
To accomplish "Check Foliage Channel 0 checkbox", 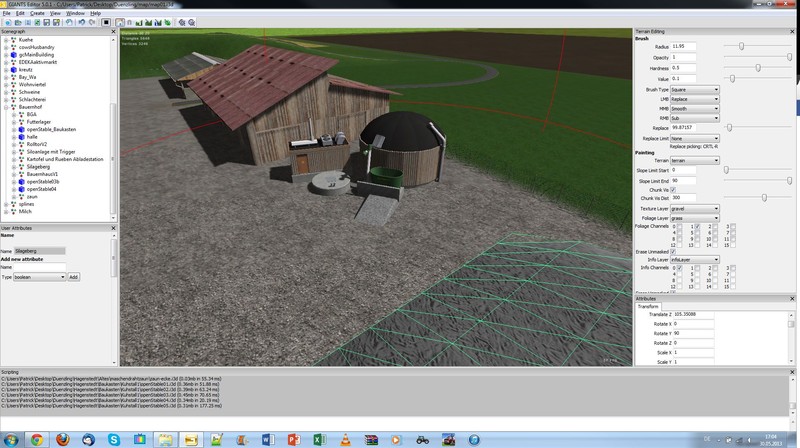I will [679, 227].
